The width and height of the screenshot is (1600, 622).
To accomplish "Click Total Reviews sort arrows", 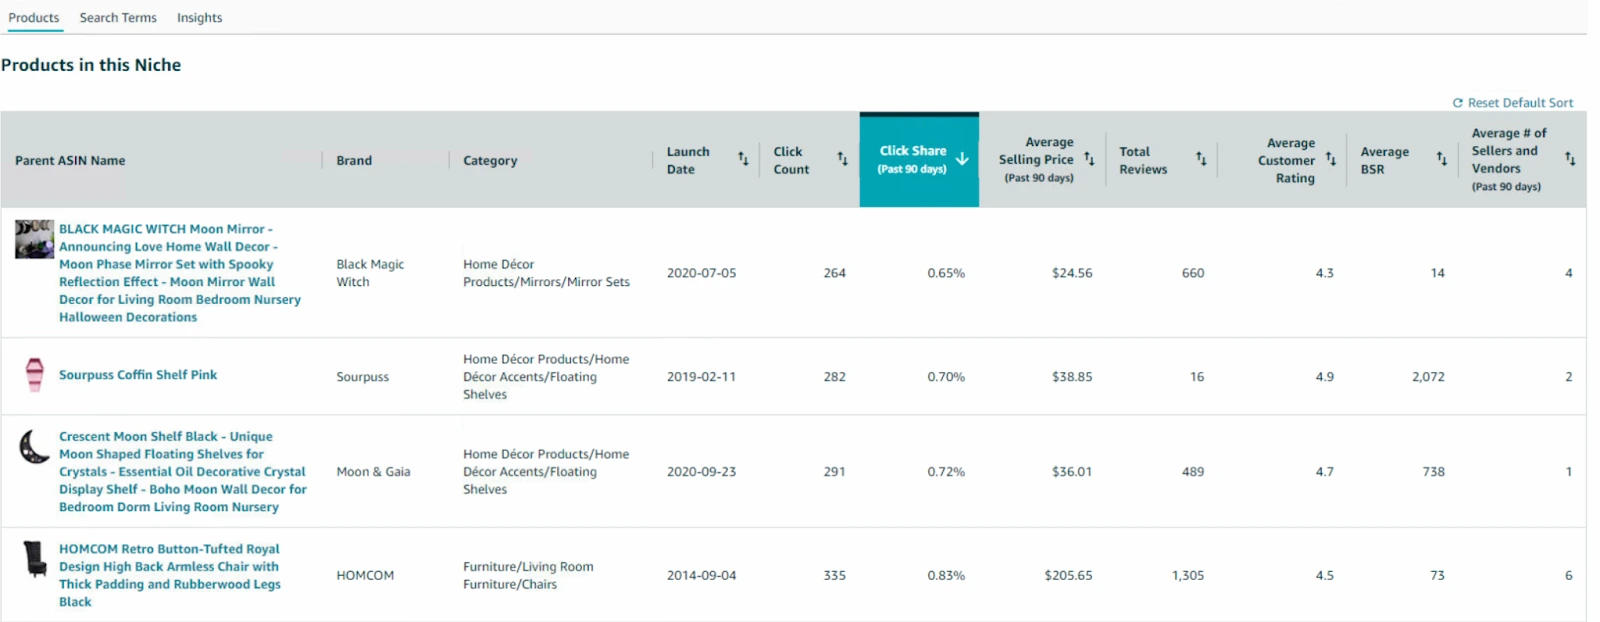I will (1201, 159).
